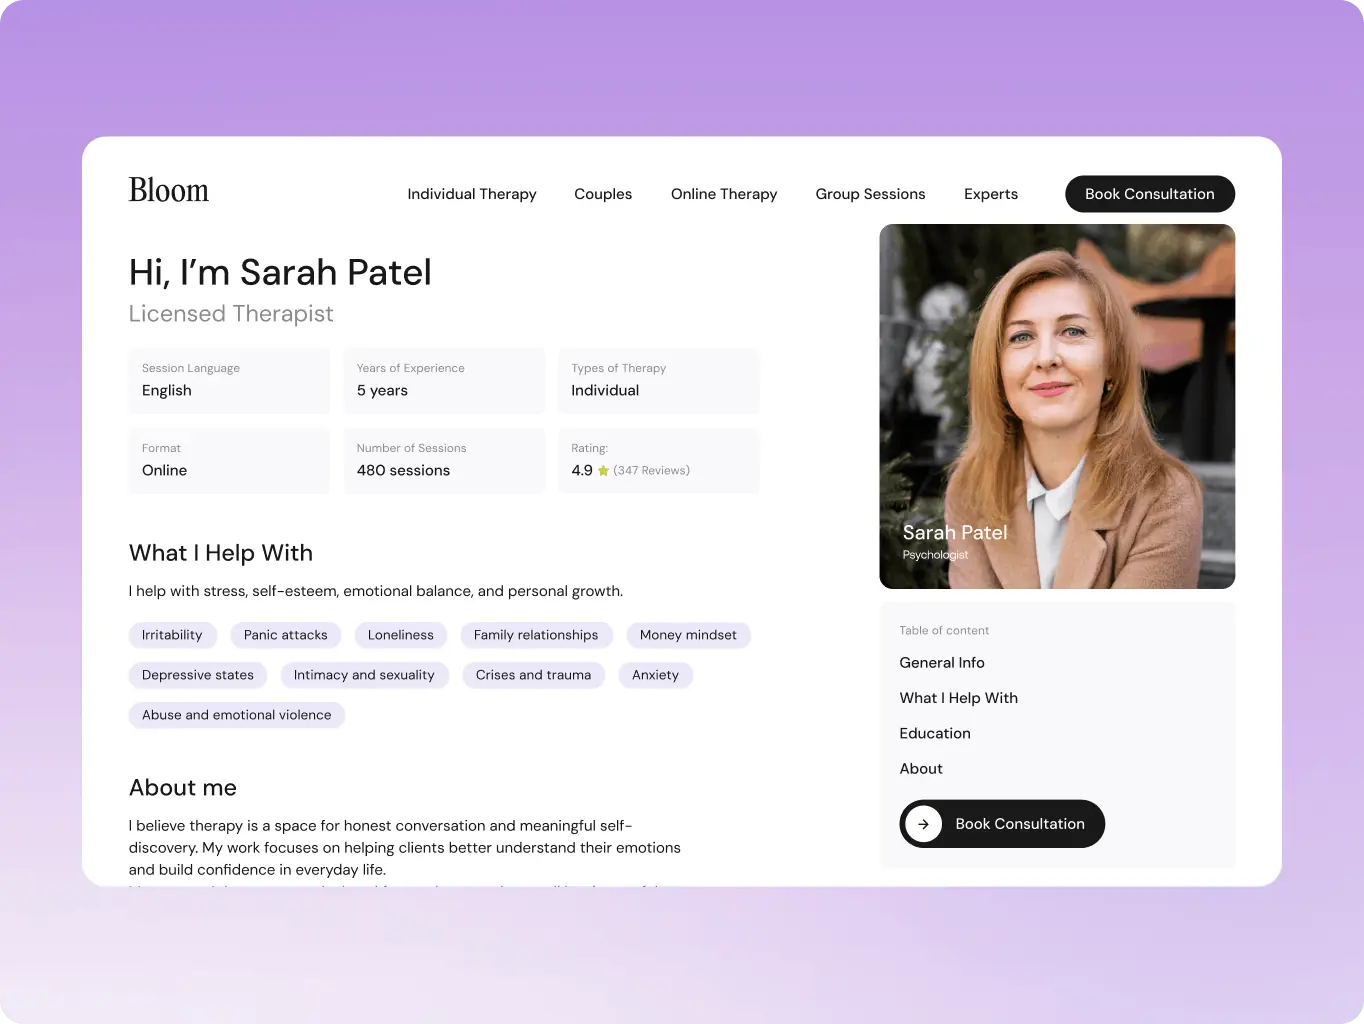Open the Experts page

point(991,194)
